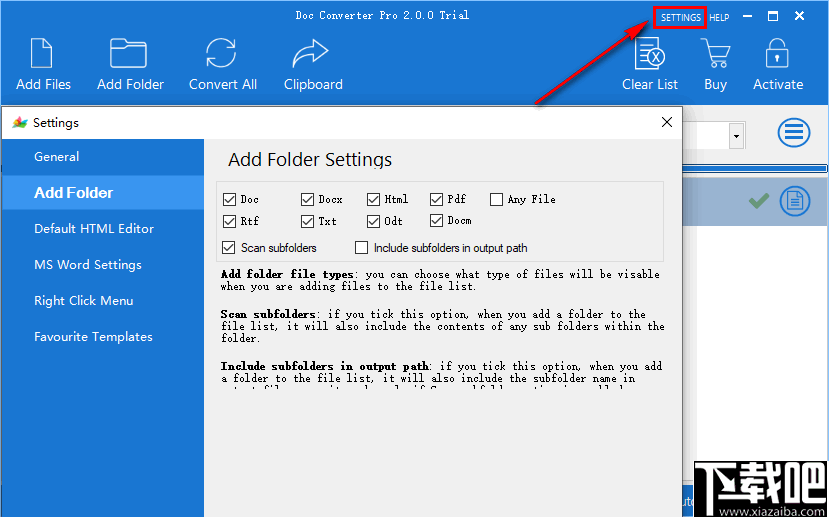Open SETTINGS in the title bar
This screenshot has height=517, width=829.
click(680, 17)
